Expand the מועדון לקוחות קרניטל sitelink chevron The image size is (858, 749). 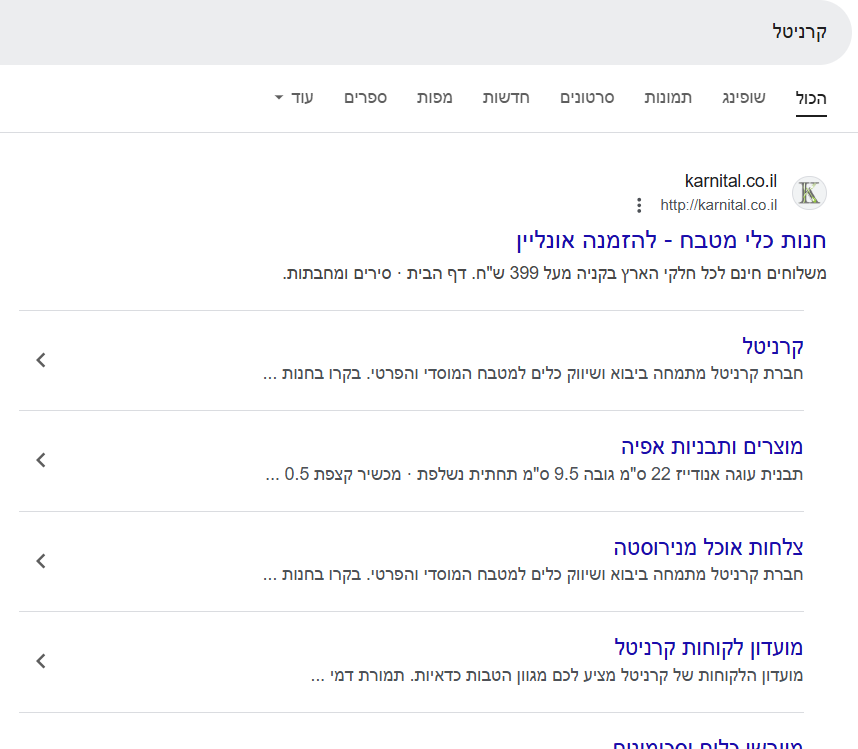click(41, 661)
